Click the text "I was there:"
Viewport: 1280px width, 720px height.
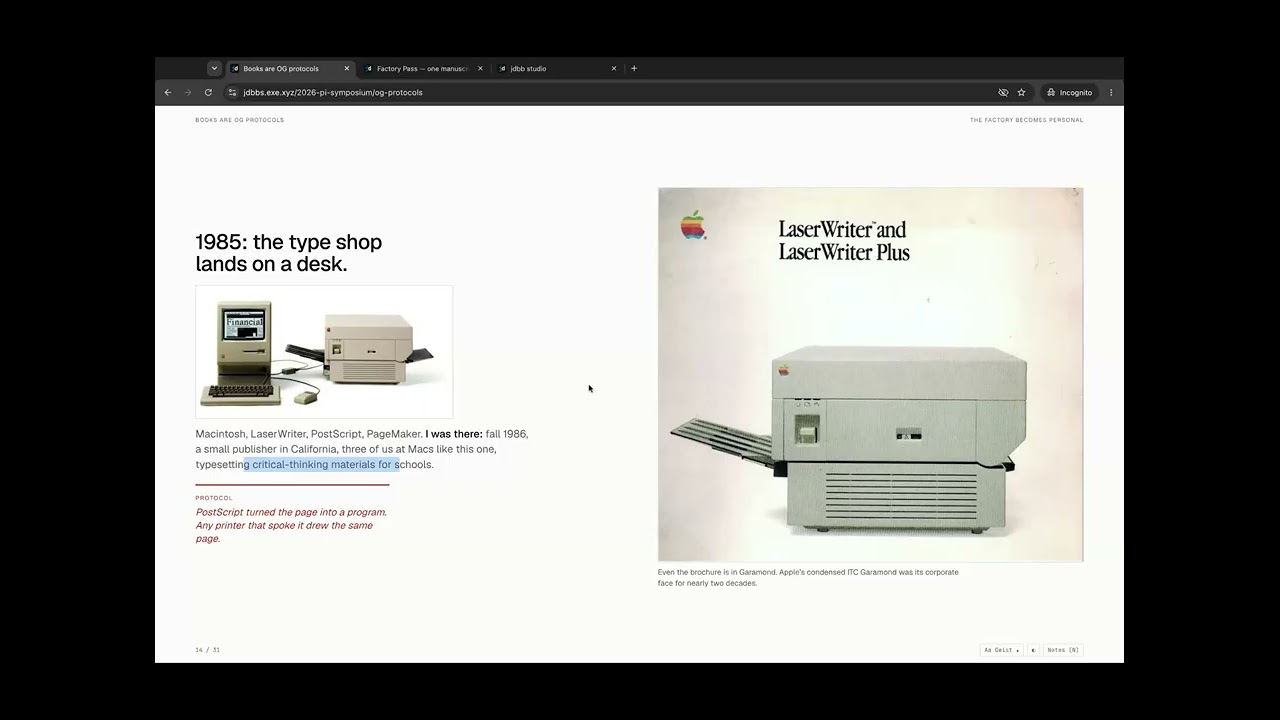click(454, 434)
